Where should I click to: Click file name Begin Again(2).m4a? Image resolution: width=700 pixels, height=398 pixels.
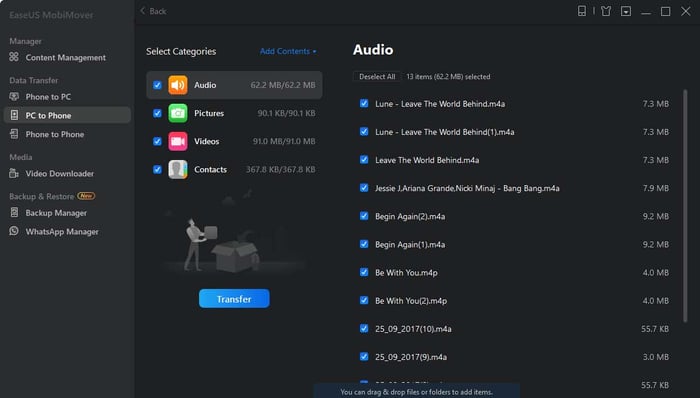tap(410, 216)
